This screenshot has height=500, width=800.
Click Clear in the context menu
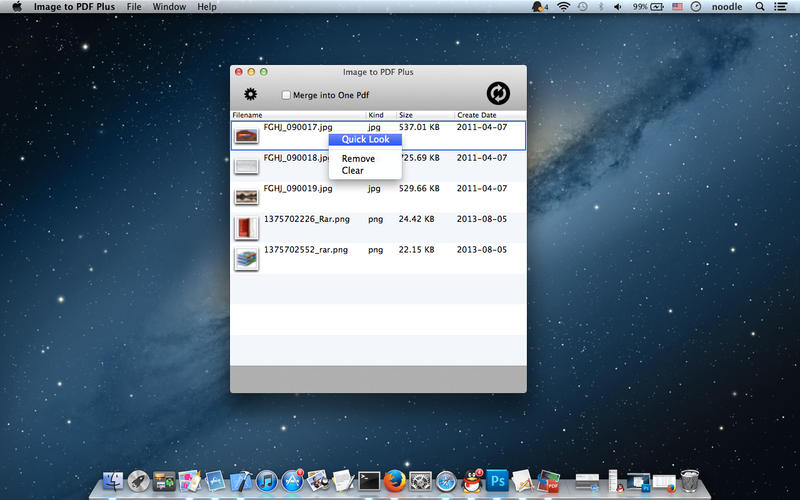tap(353, 171)
